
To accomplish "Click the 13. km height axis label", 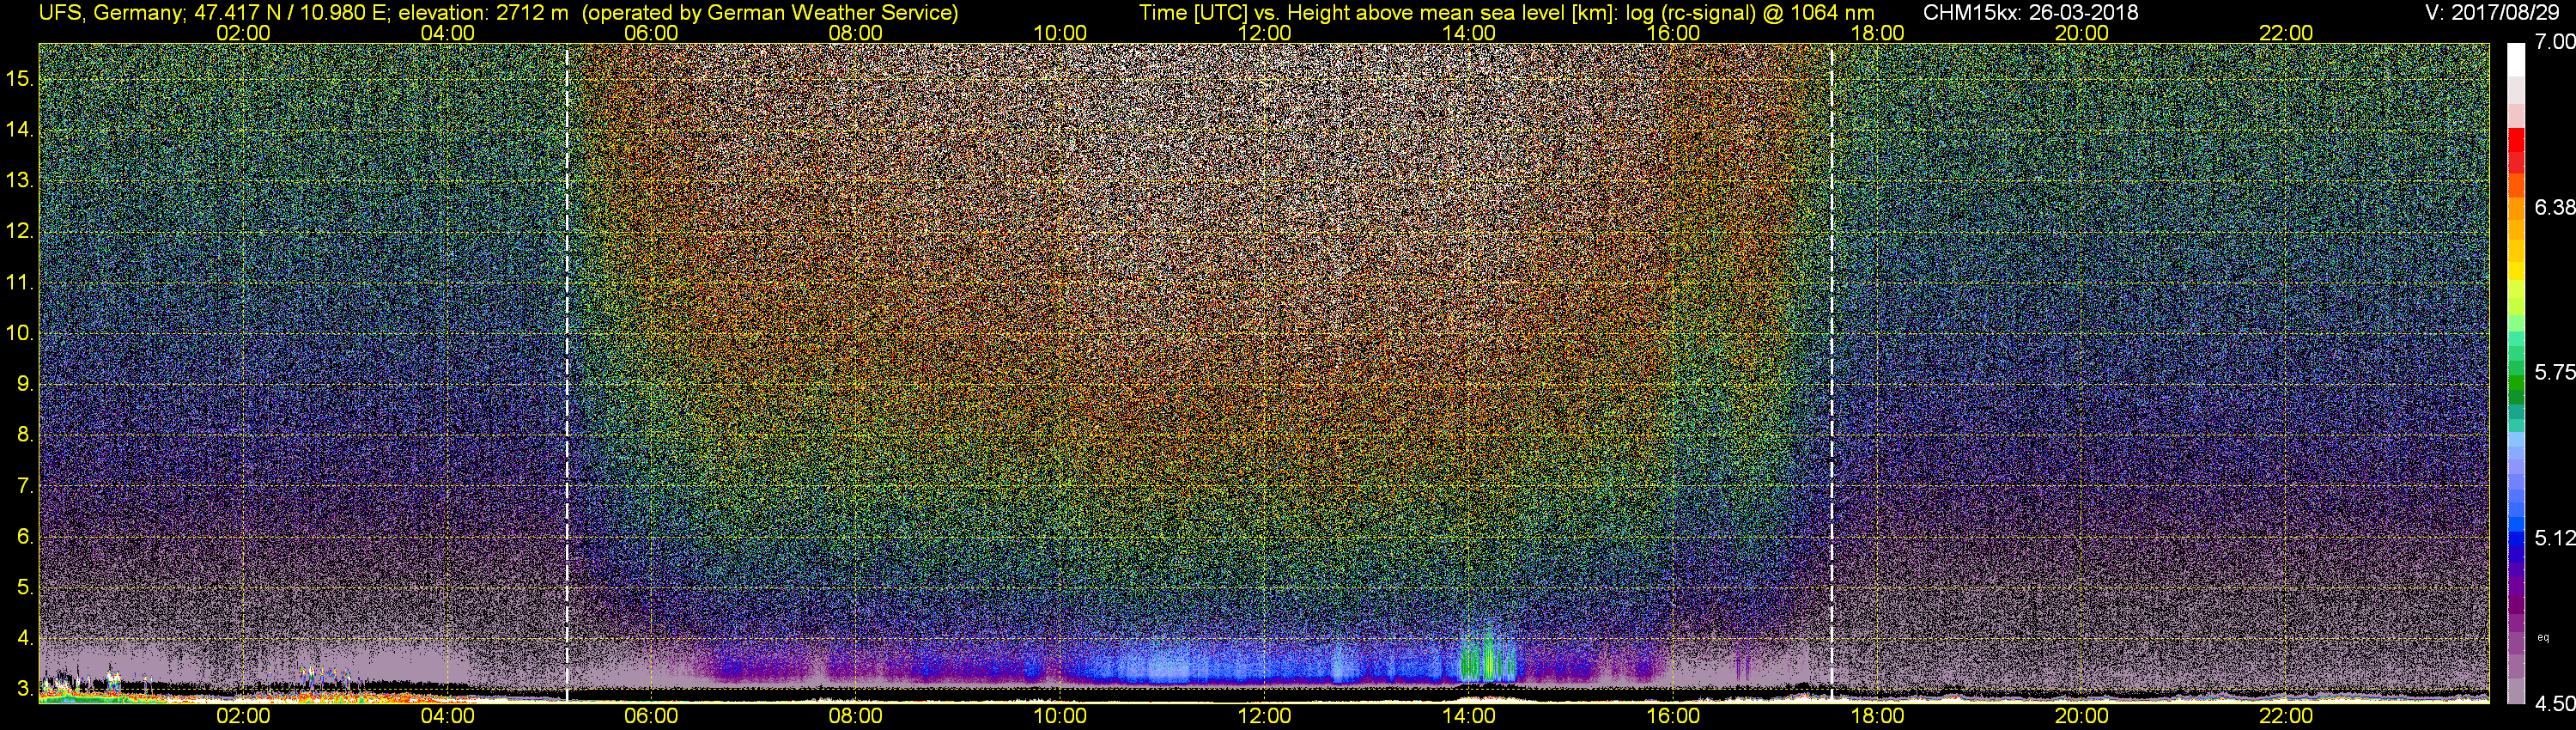I will (x=20, y=181).
